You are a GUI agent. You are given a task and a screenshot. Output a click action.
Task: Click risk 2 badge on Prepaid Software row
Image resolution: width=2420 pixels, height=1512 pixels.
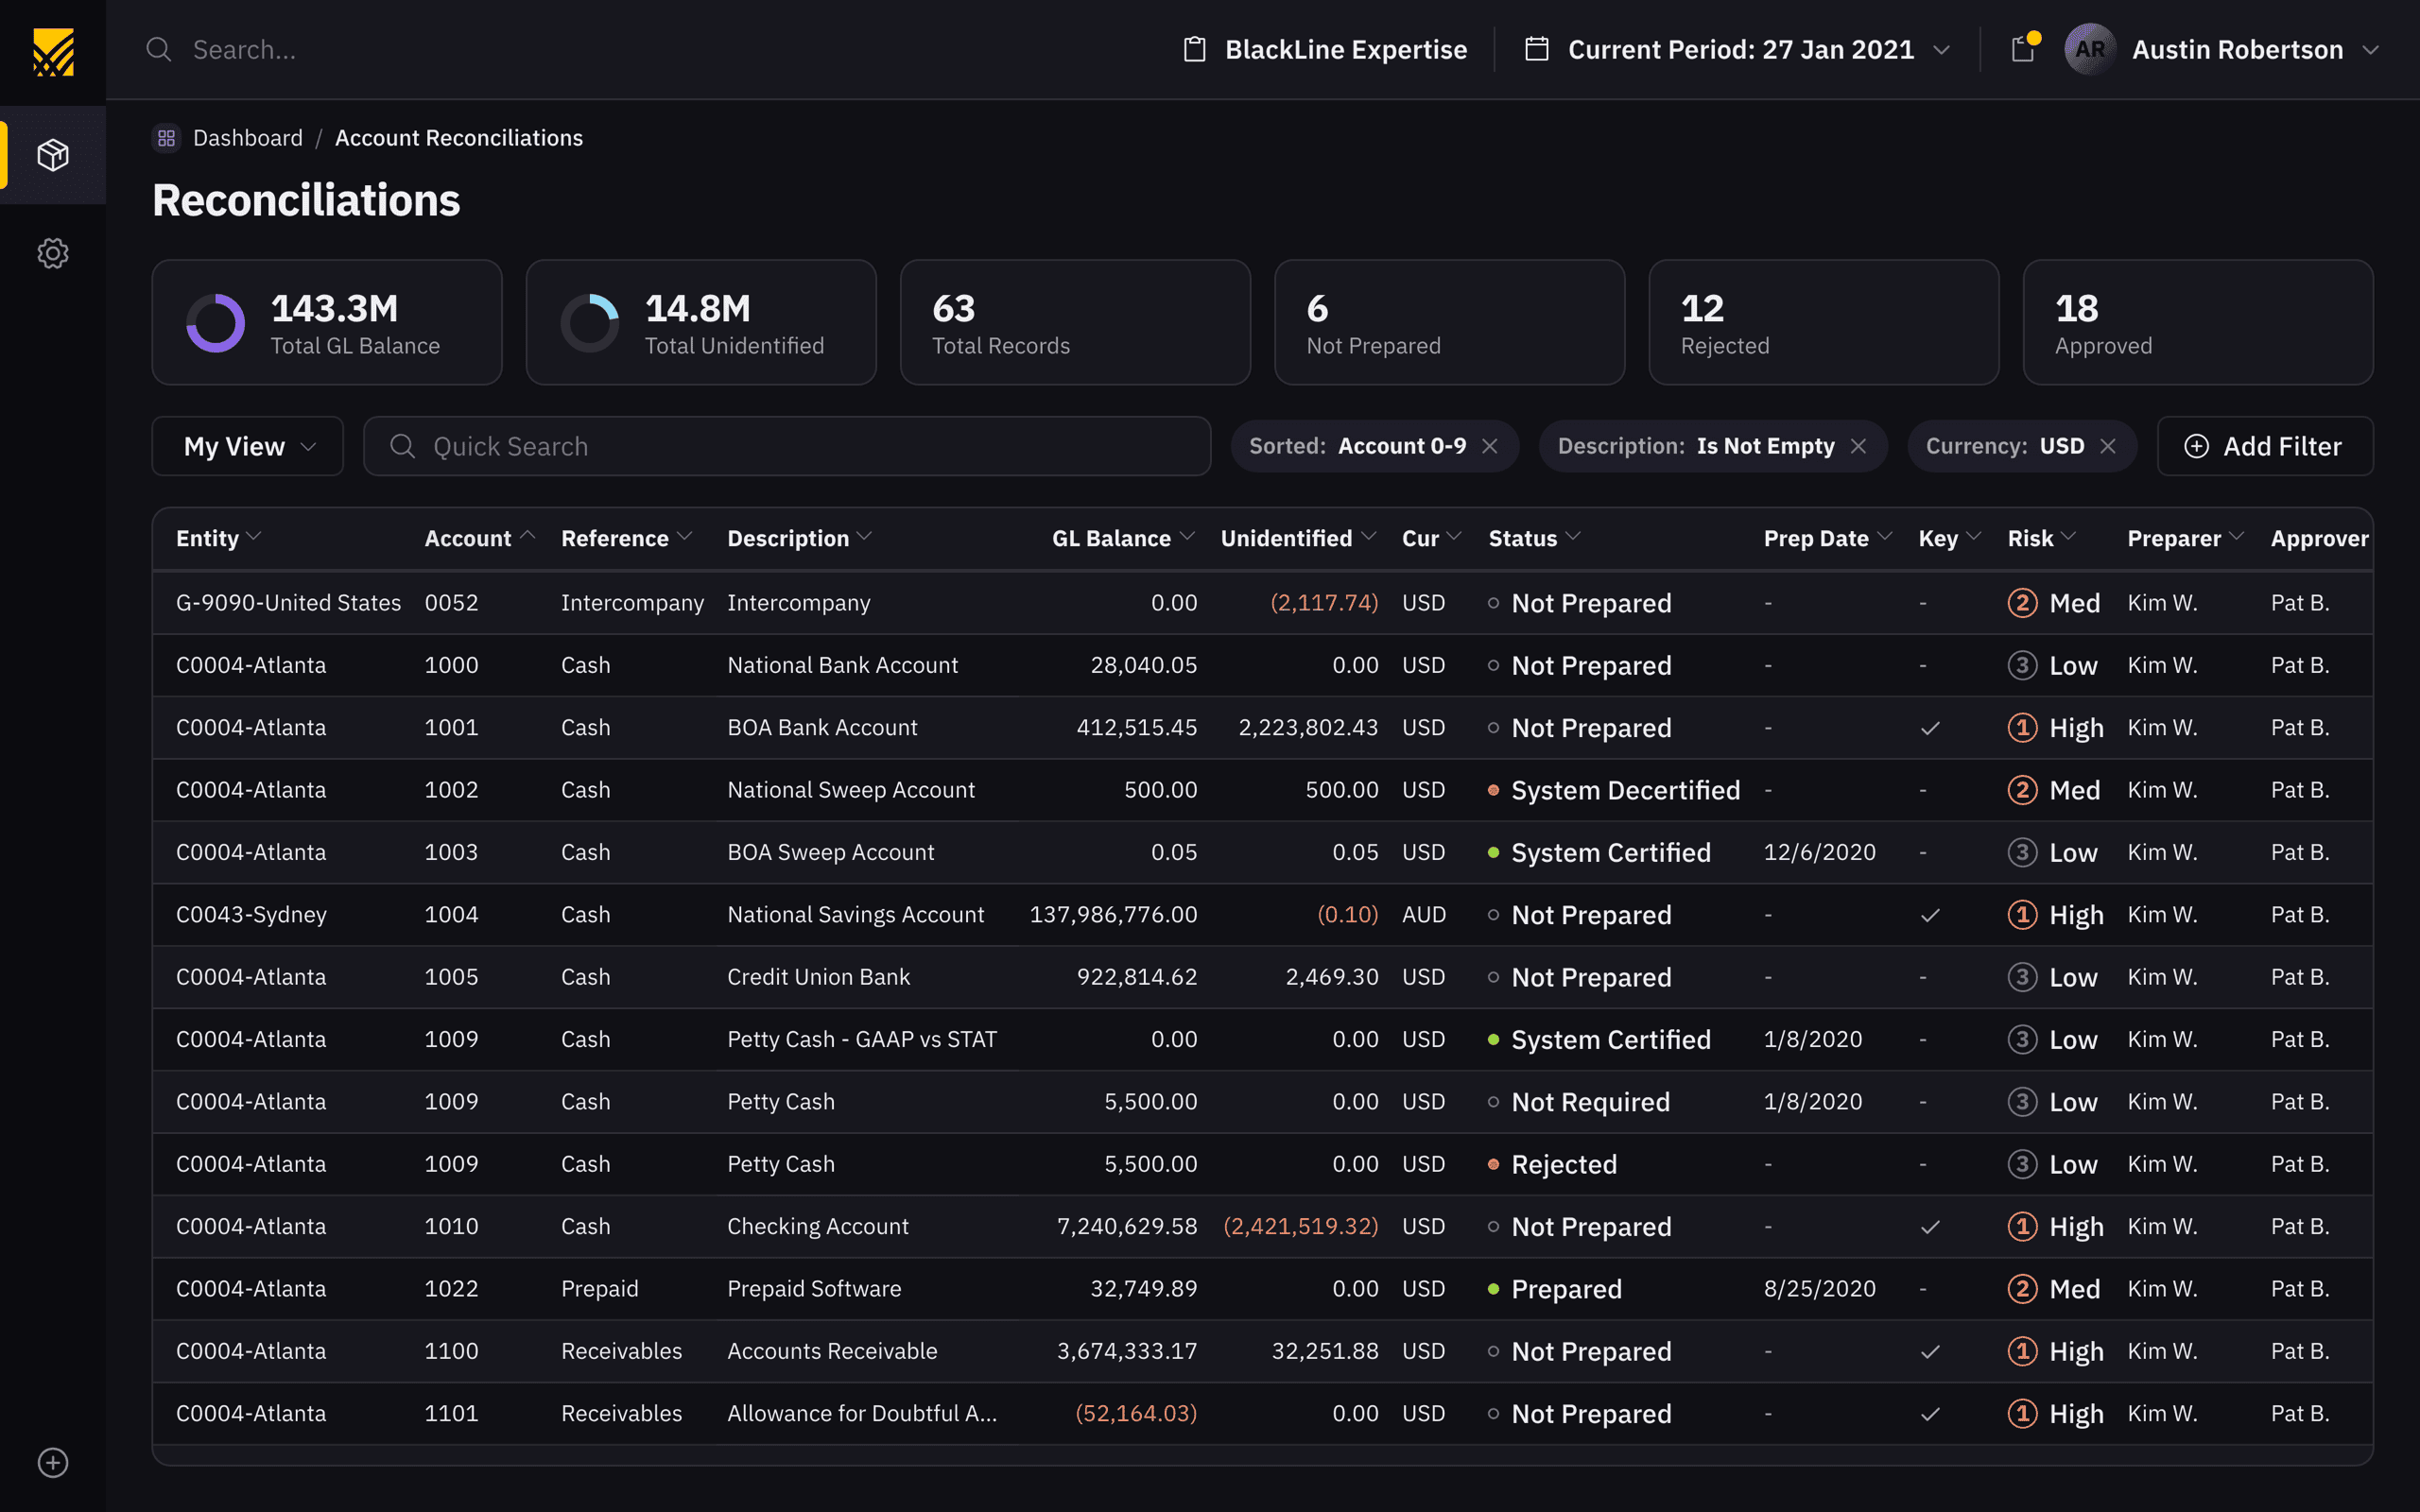(x=2022, y=1289)
